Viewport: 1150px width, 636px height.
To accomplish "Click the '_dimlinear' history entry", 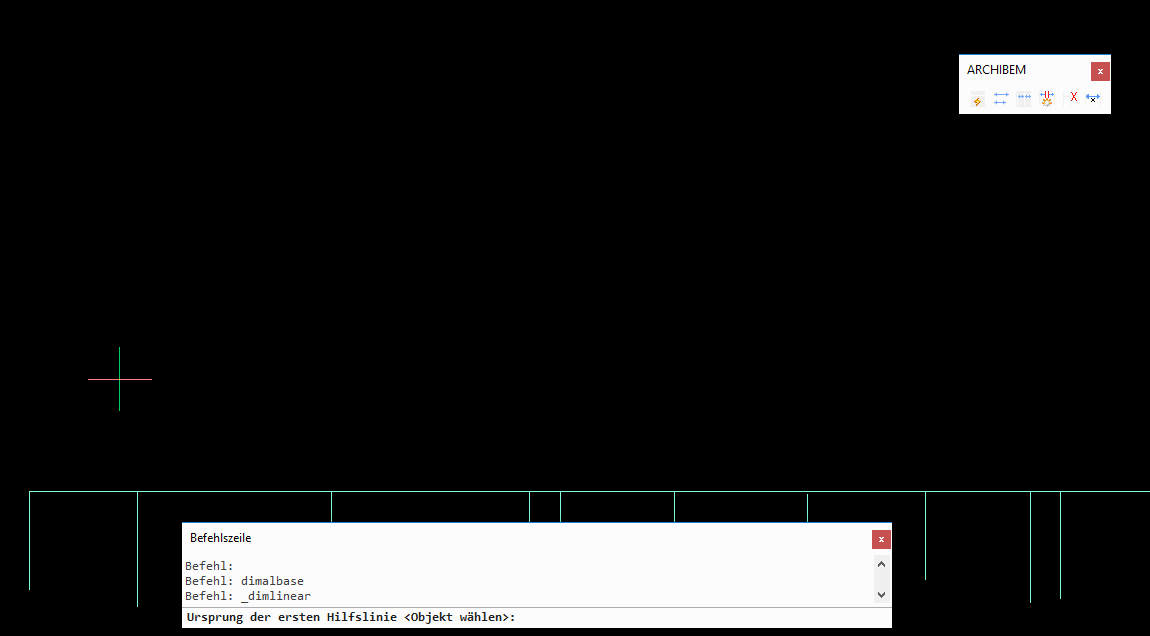I will 276,596.
